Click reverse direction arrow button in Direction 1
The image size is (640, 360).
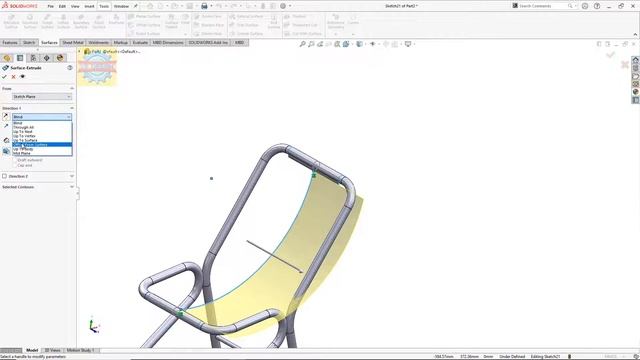pyautogui.click(x=6, y=117)
